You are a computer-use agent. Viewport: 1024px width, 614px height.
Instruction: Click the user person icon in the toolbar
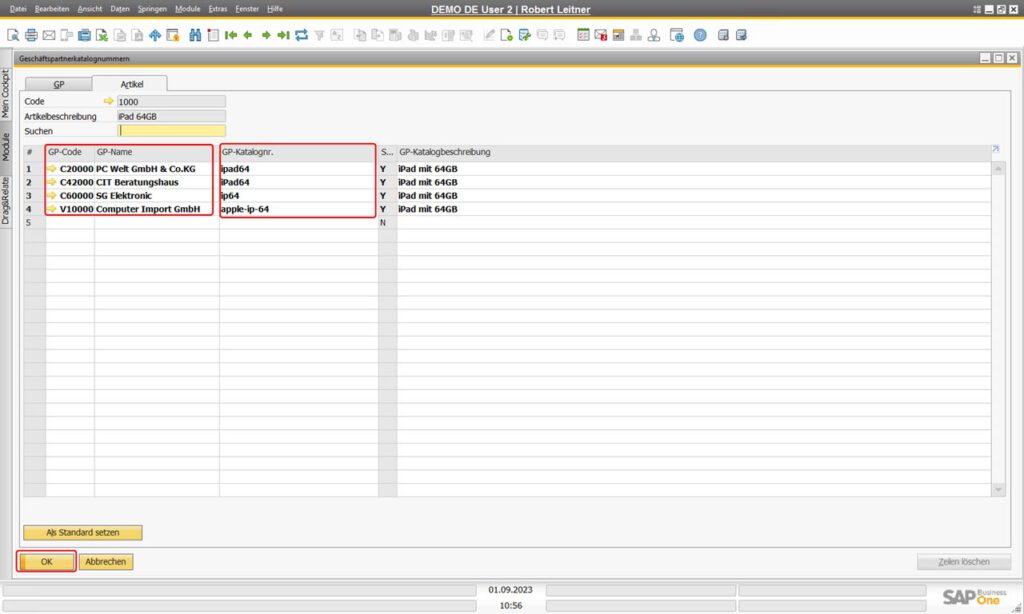click(x=654, y=35)
